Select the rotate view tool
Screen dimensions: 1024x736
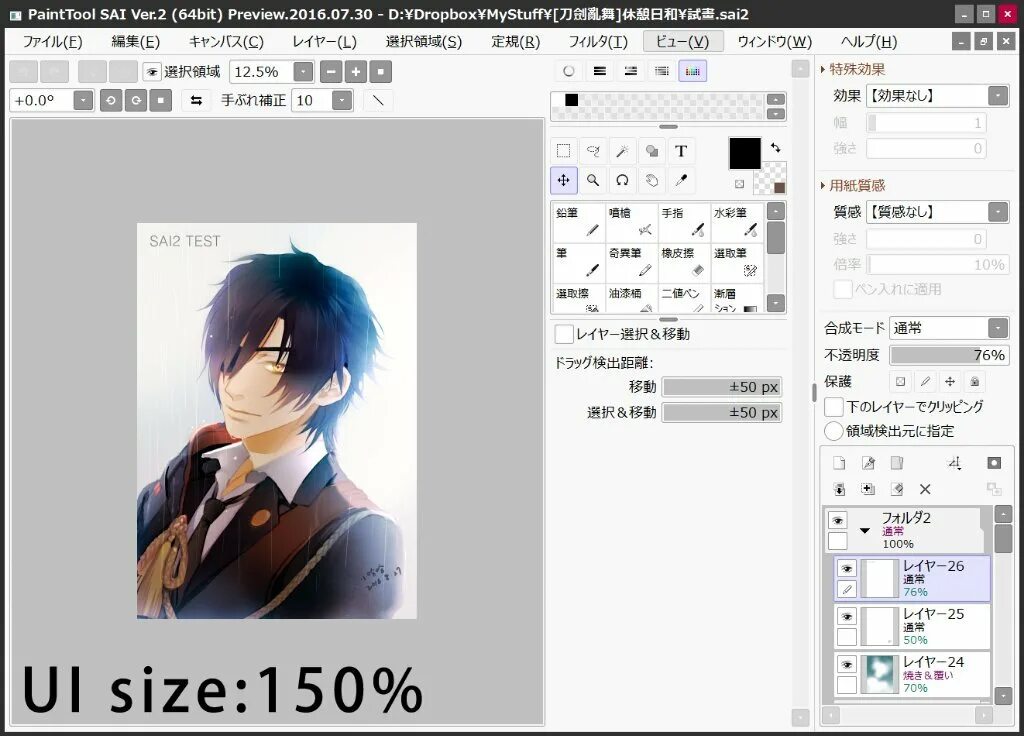(x=622, y=180)
